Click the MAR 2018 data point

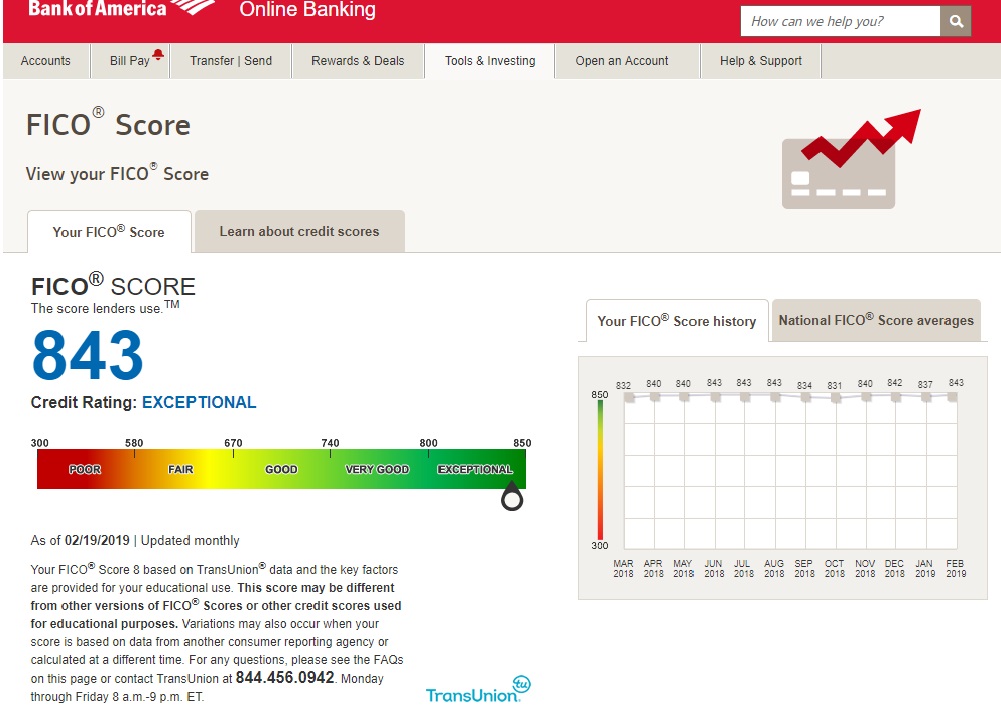(629, 398)
